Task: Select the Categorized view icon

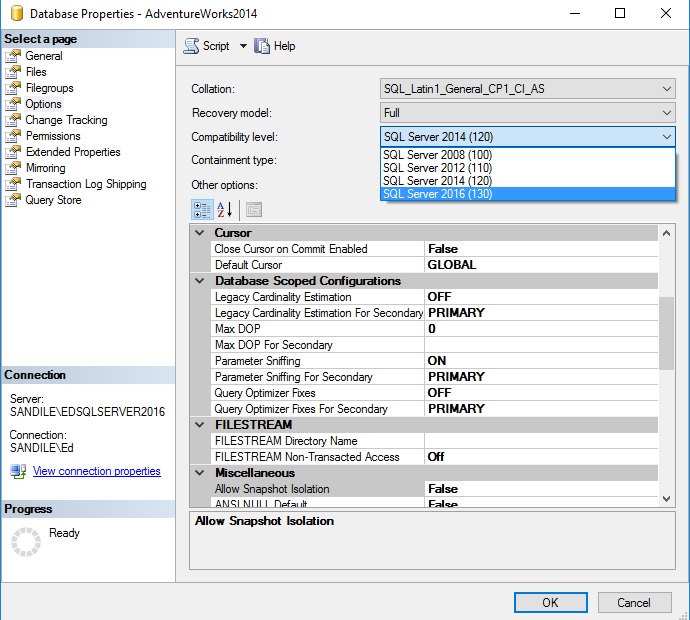Action: 201,209
